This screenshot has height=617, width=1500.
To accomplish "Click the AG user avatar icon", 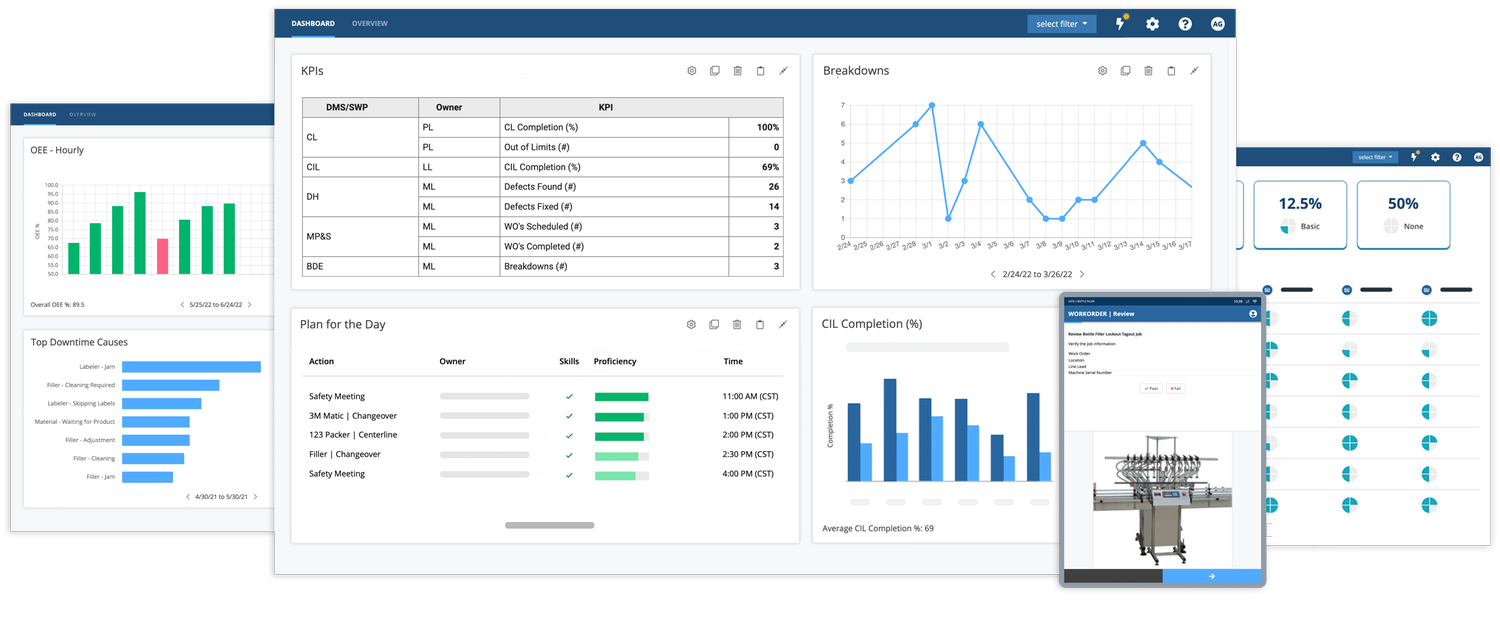I will (x=1217, y=23).
